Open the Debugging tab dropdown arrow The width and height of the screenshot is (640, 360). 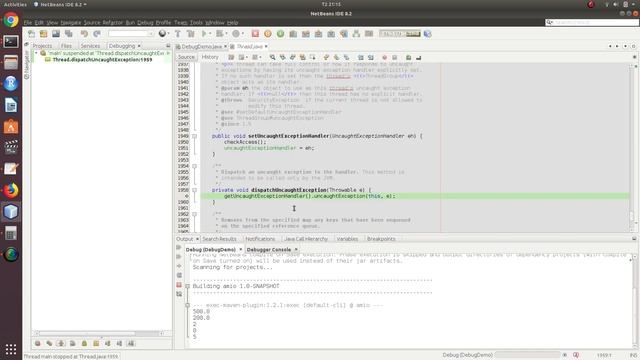(139, 46)
